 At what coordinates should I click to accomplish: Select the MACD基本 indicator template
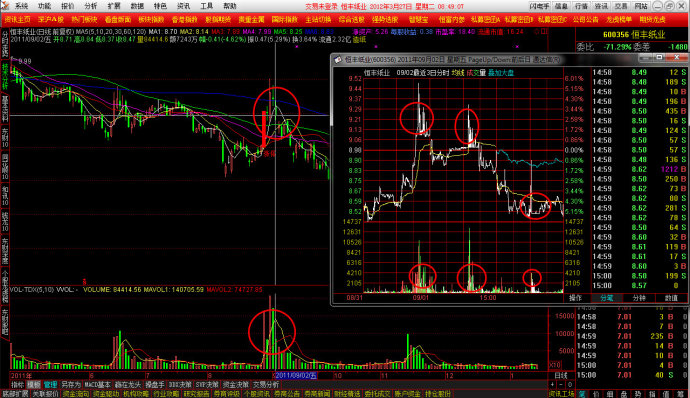pos(97,384)
